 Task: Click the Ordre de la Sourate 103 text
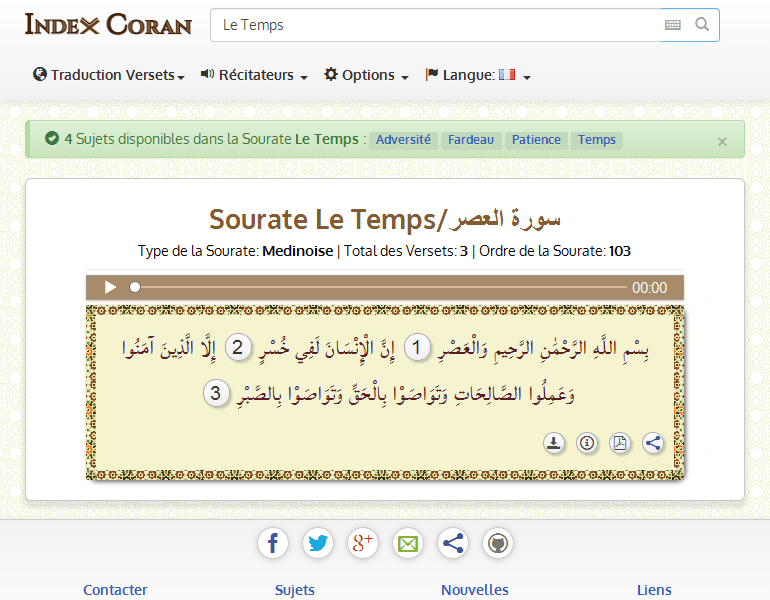555,251
